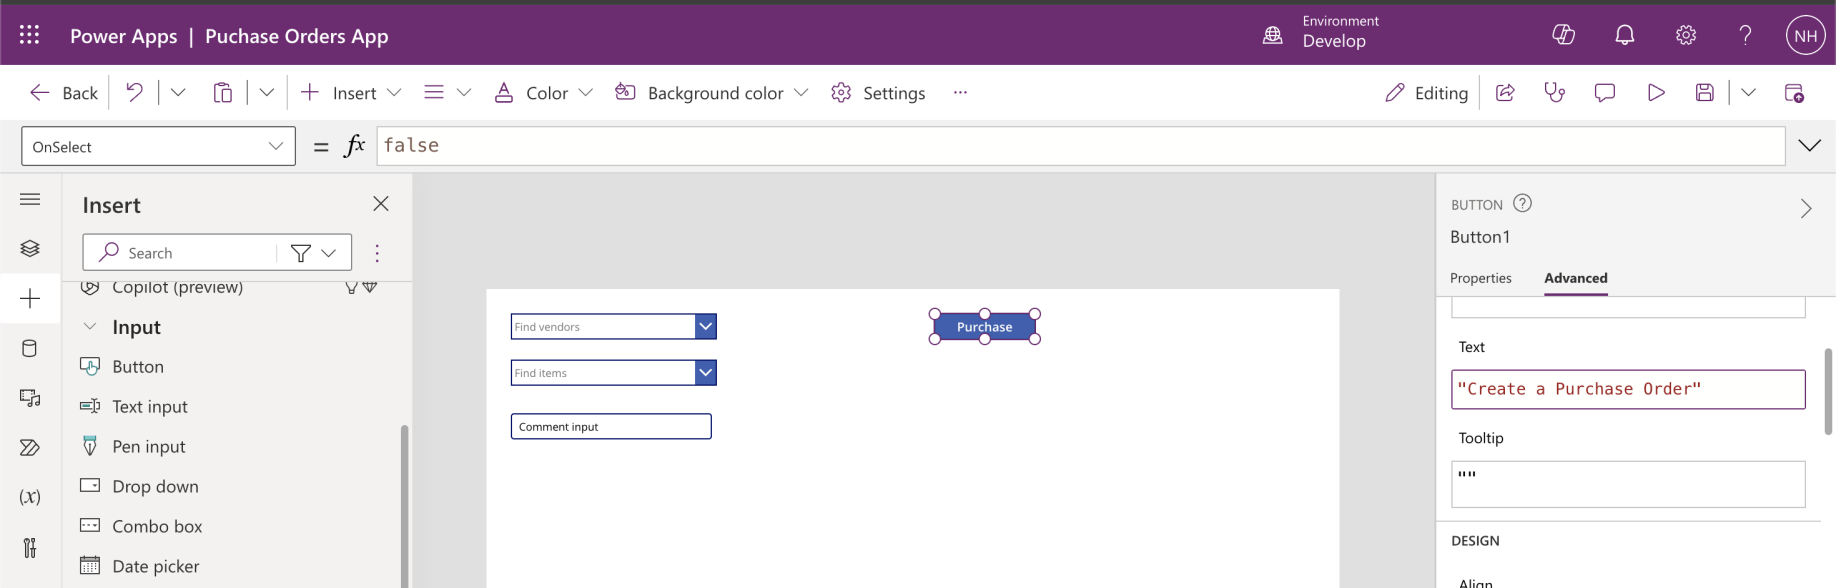Image resolution: width=1836 pixels, height=588 pixels.
Task: Open the comments icon
Action: click(x=1605, y=93)
